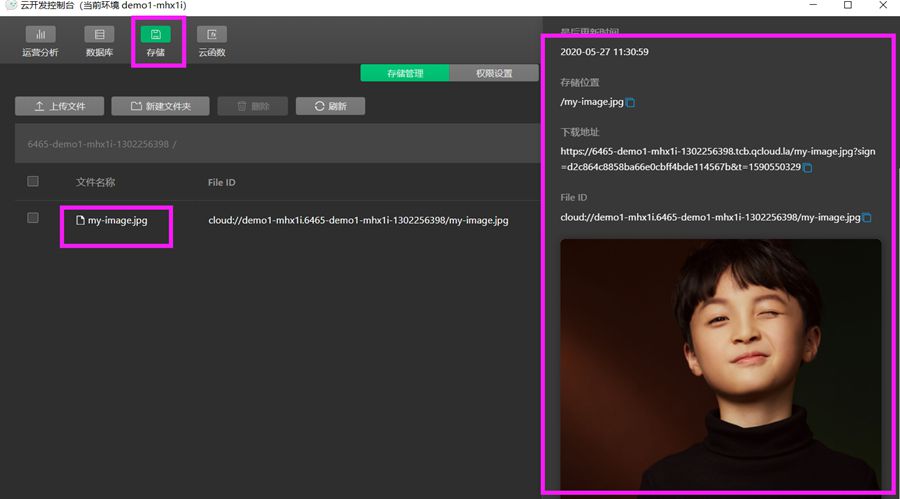
Task: Copy the 存储位置 path /my-image.jpg
Action: [631, 103]
